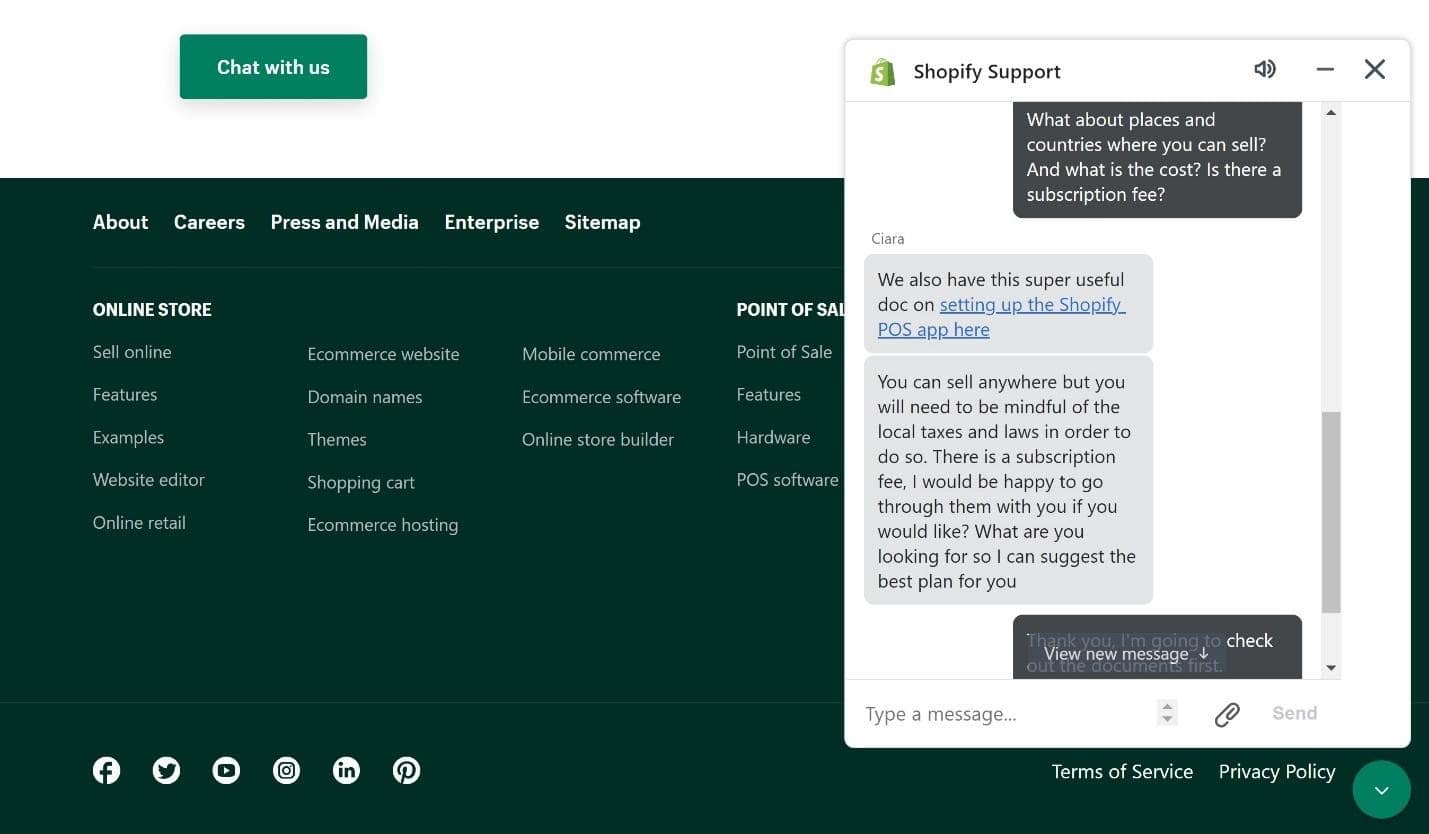Open Shopify's Twitter page icon
This screenshot has width=1429, height=834.
[x=166, y=770]
